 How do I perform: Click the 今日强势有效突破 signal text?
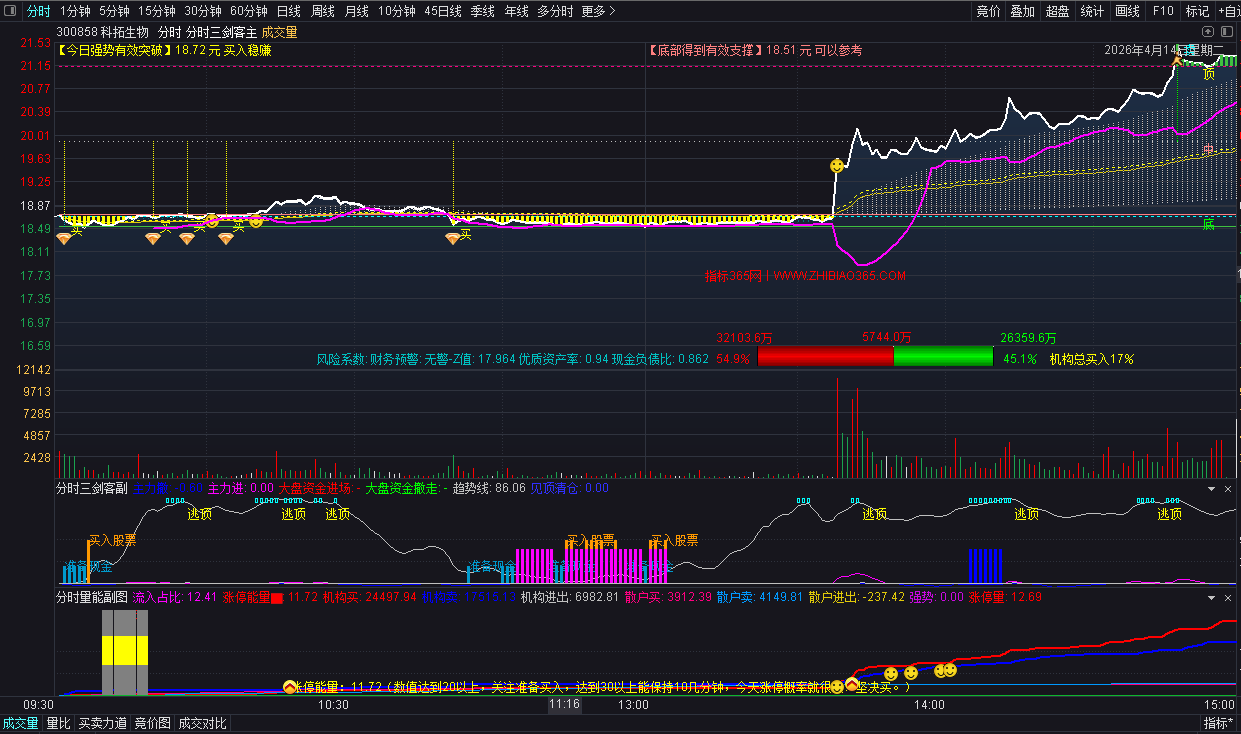point(114,49)
